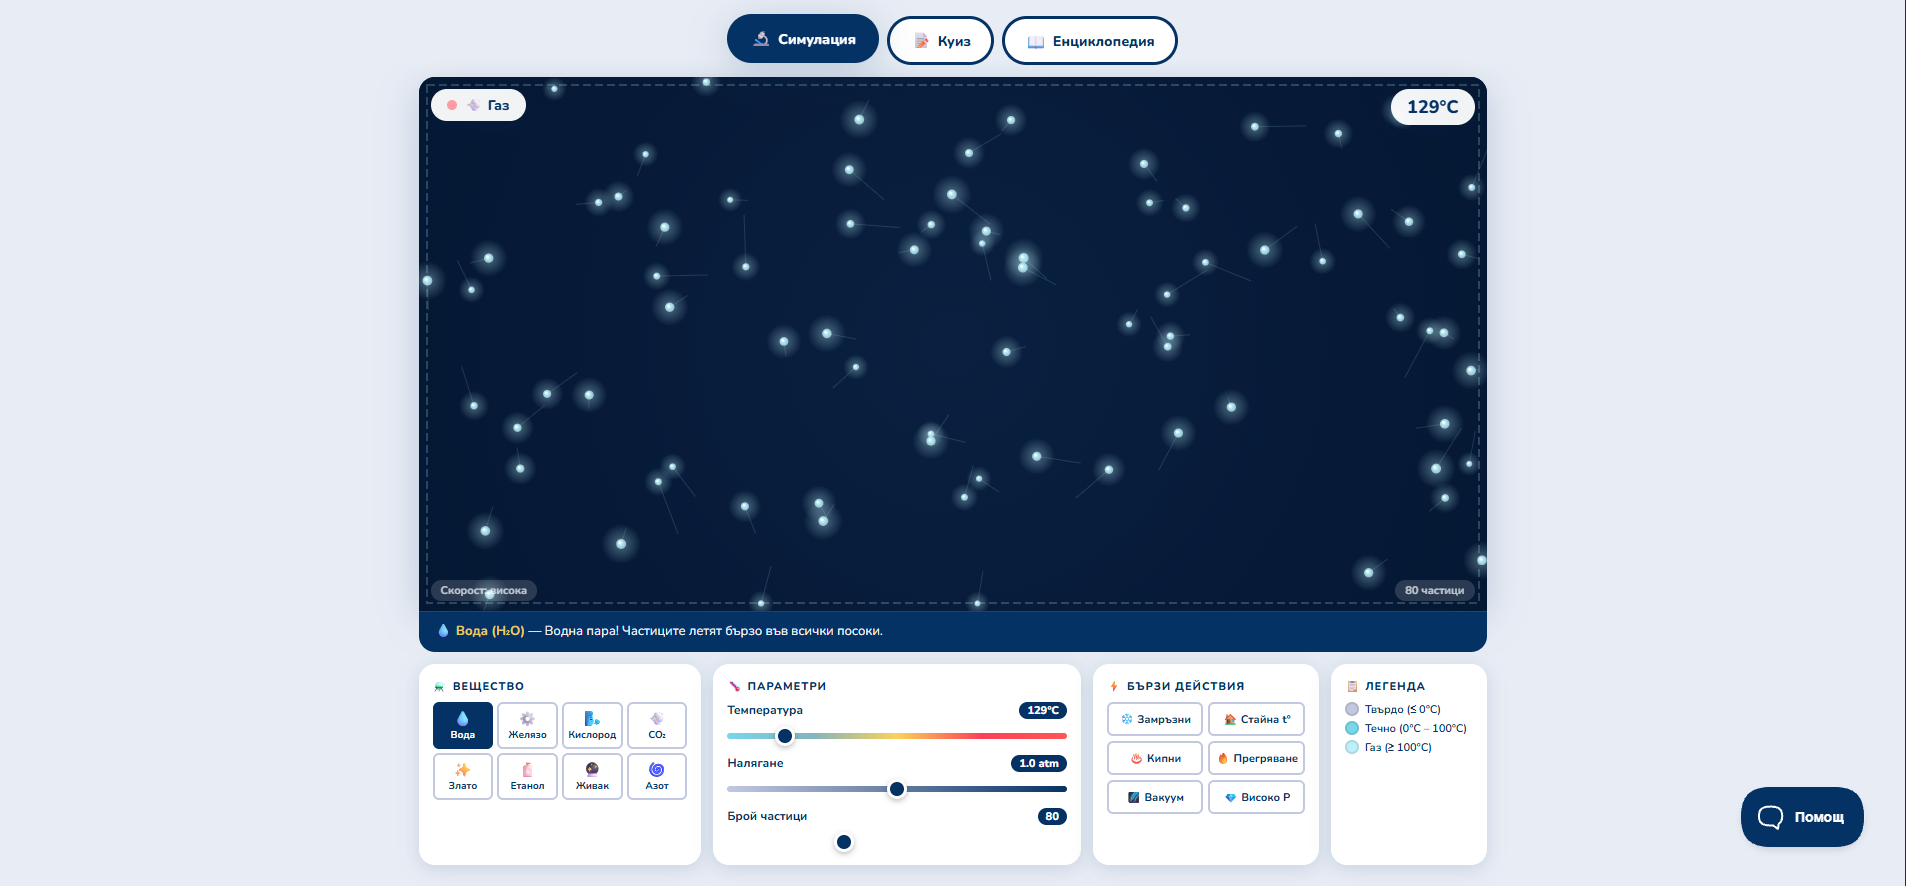Image resolution: width=1906 pixels, height=886 pixels.
Task: Switch to the Куиз tab
Action: (x=940, y=41)
